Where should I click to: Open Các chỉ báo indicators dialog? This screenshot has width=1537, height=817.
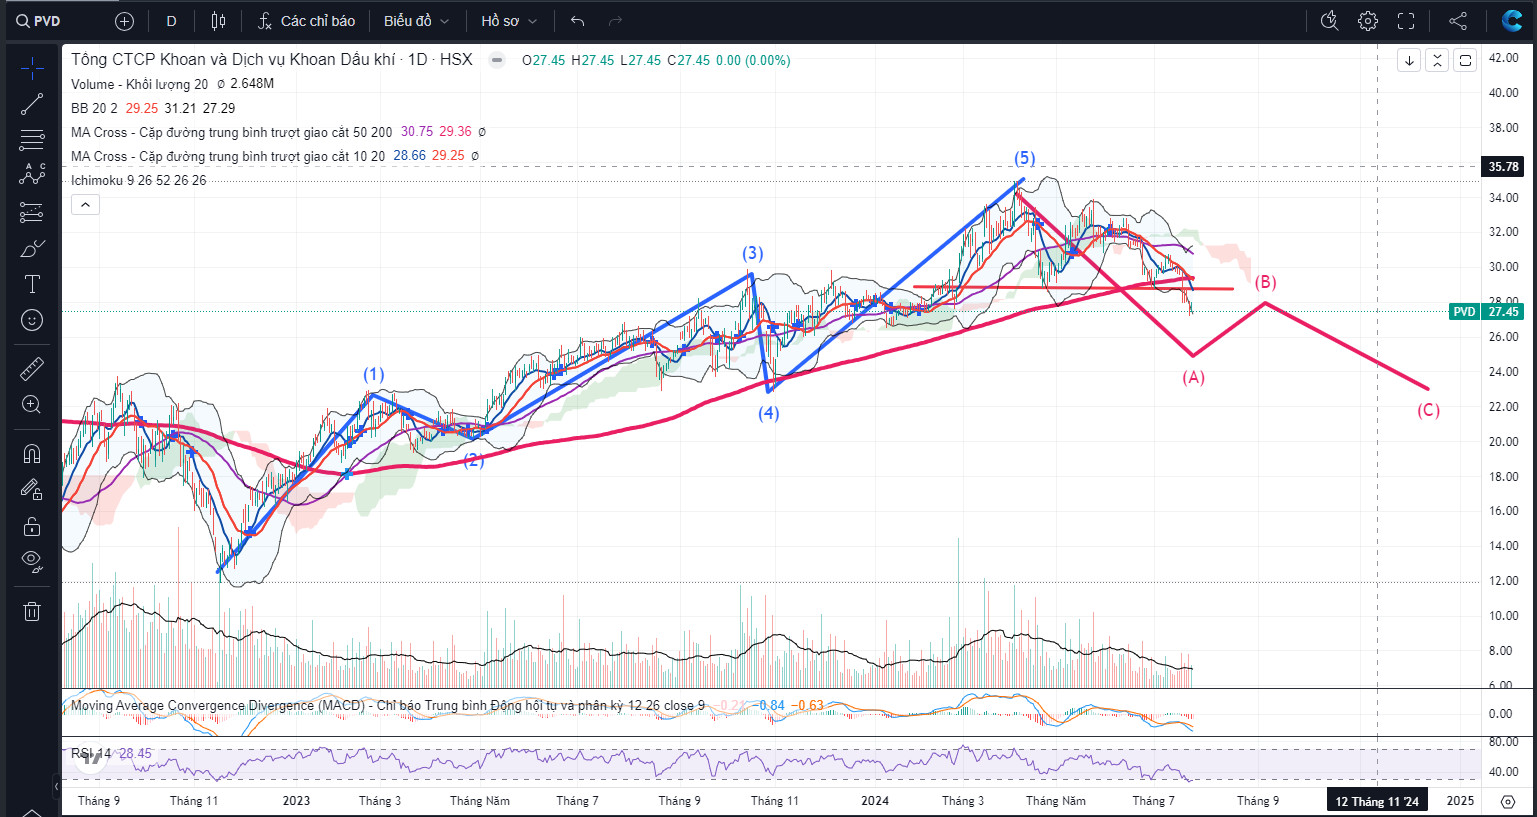coord(306,21)
